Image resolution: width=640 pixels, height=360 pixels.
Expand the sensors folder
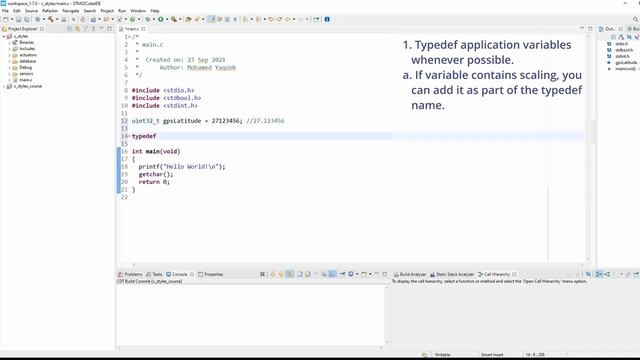tap(9, 74)
